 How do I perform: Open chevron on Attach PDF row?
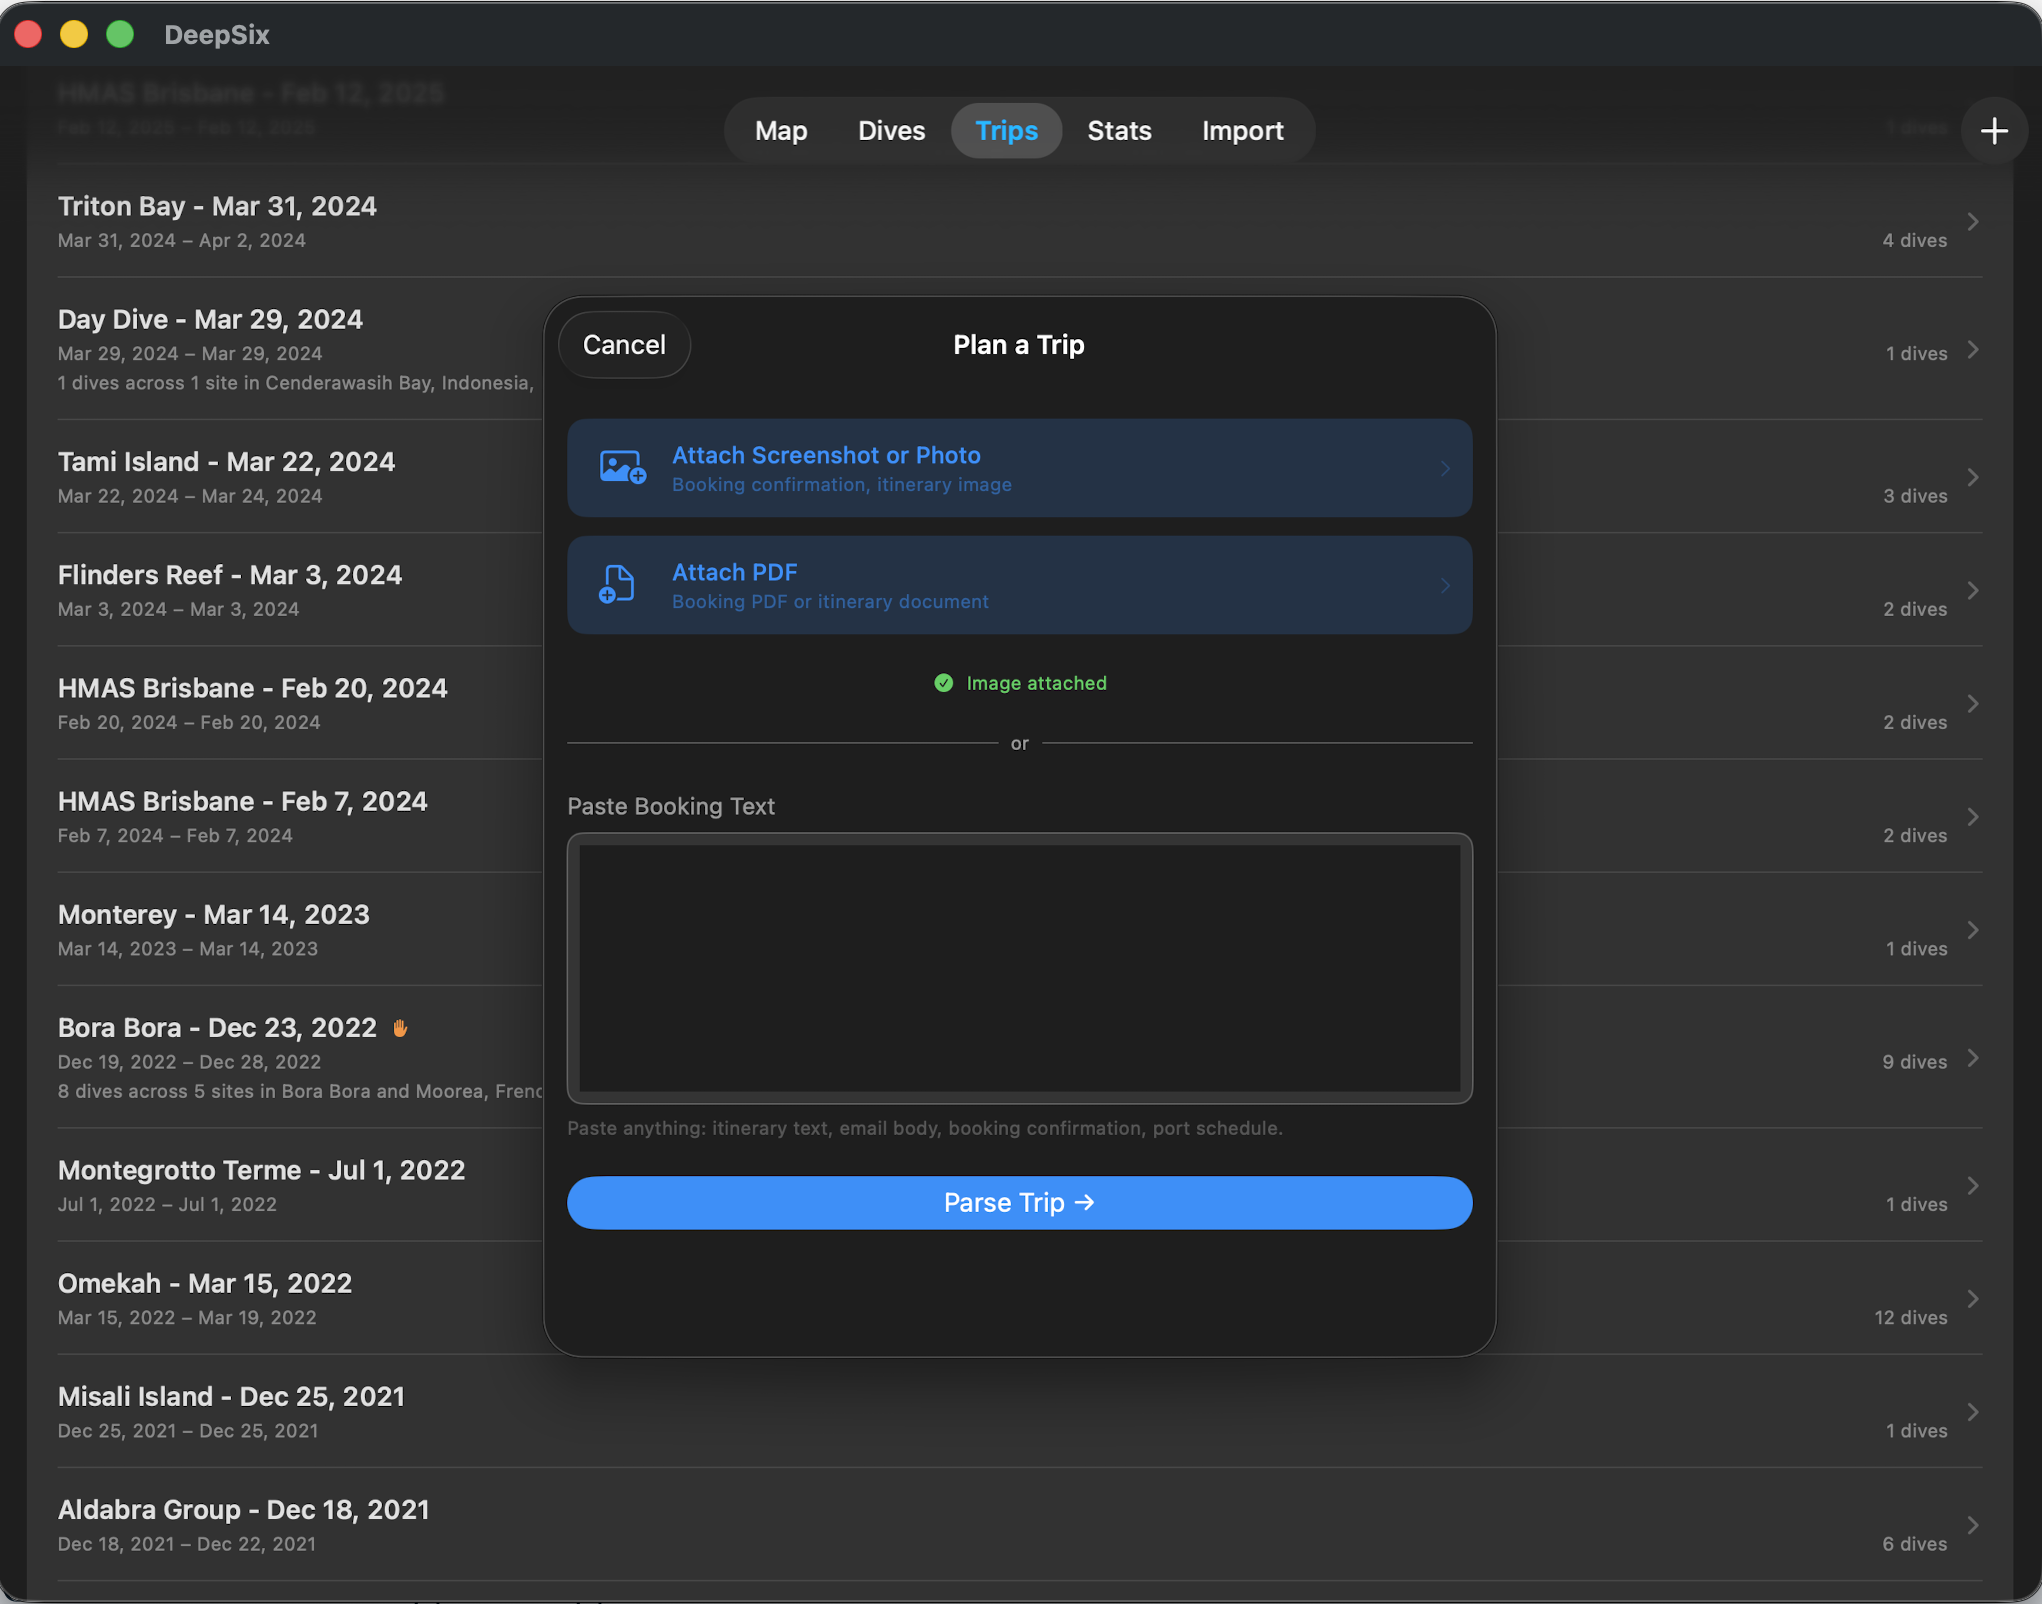click(1445, 585)
